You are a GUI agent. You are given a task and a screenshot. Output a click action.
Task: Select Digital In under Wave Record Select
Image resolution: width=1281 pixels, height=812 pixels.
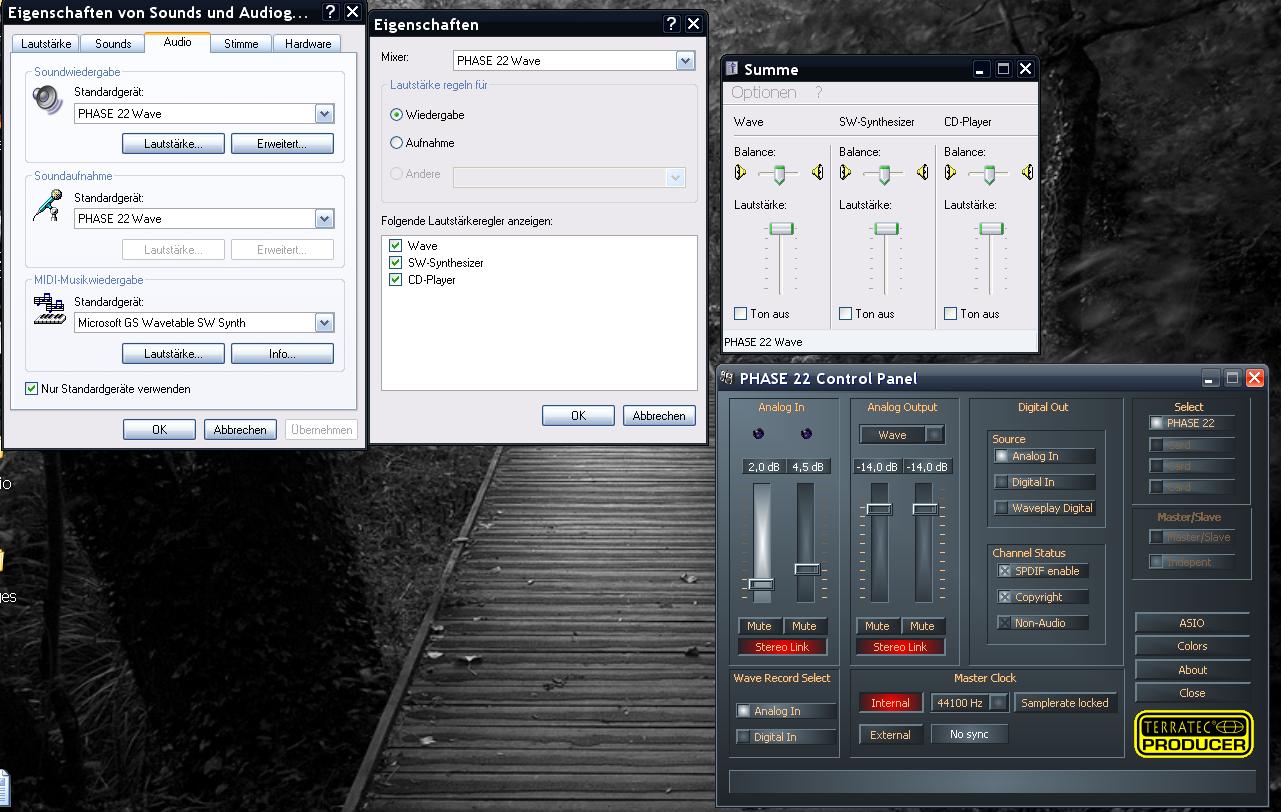[x=786, y=737]
